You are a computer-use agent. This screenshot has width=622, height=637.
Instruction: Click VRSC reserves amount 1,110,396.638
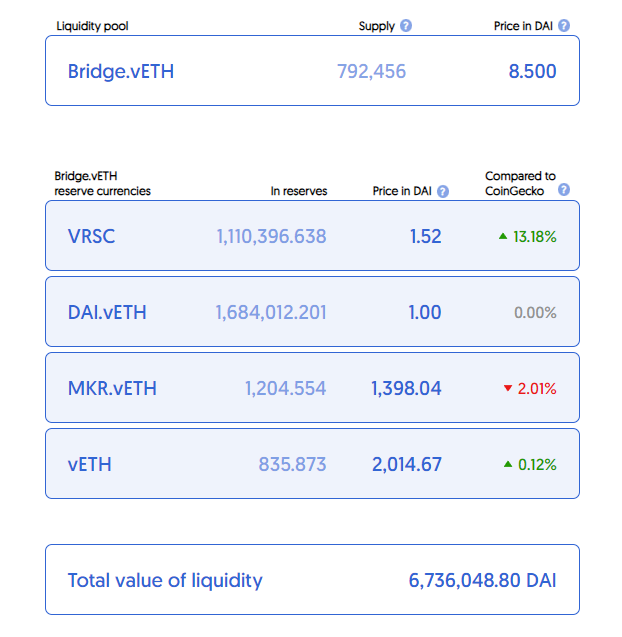271,236
